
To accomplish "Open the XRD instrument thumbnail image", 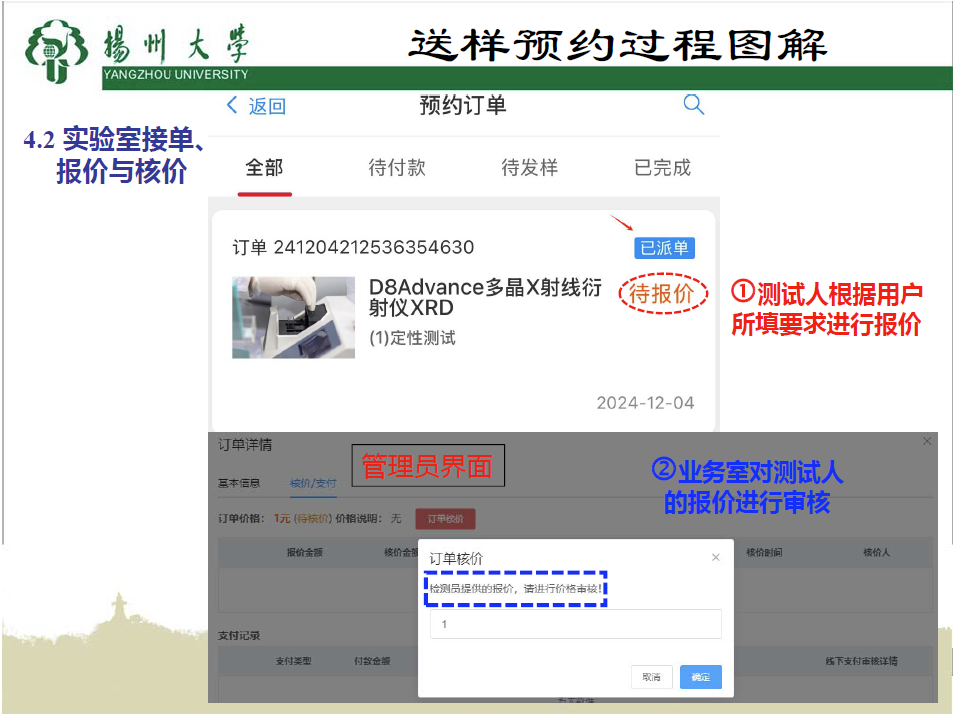I will pos(293,317).
